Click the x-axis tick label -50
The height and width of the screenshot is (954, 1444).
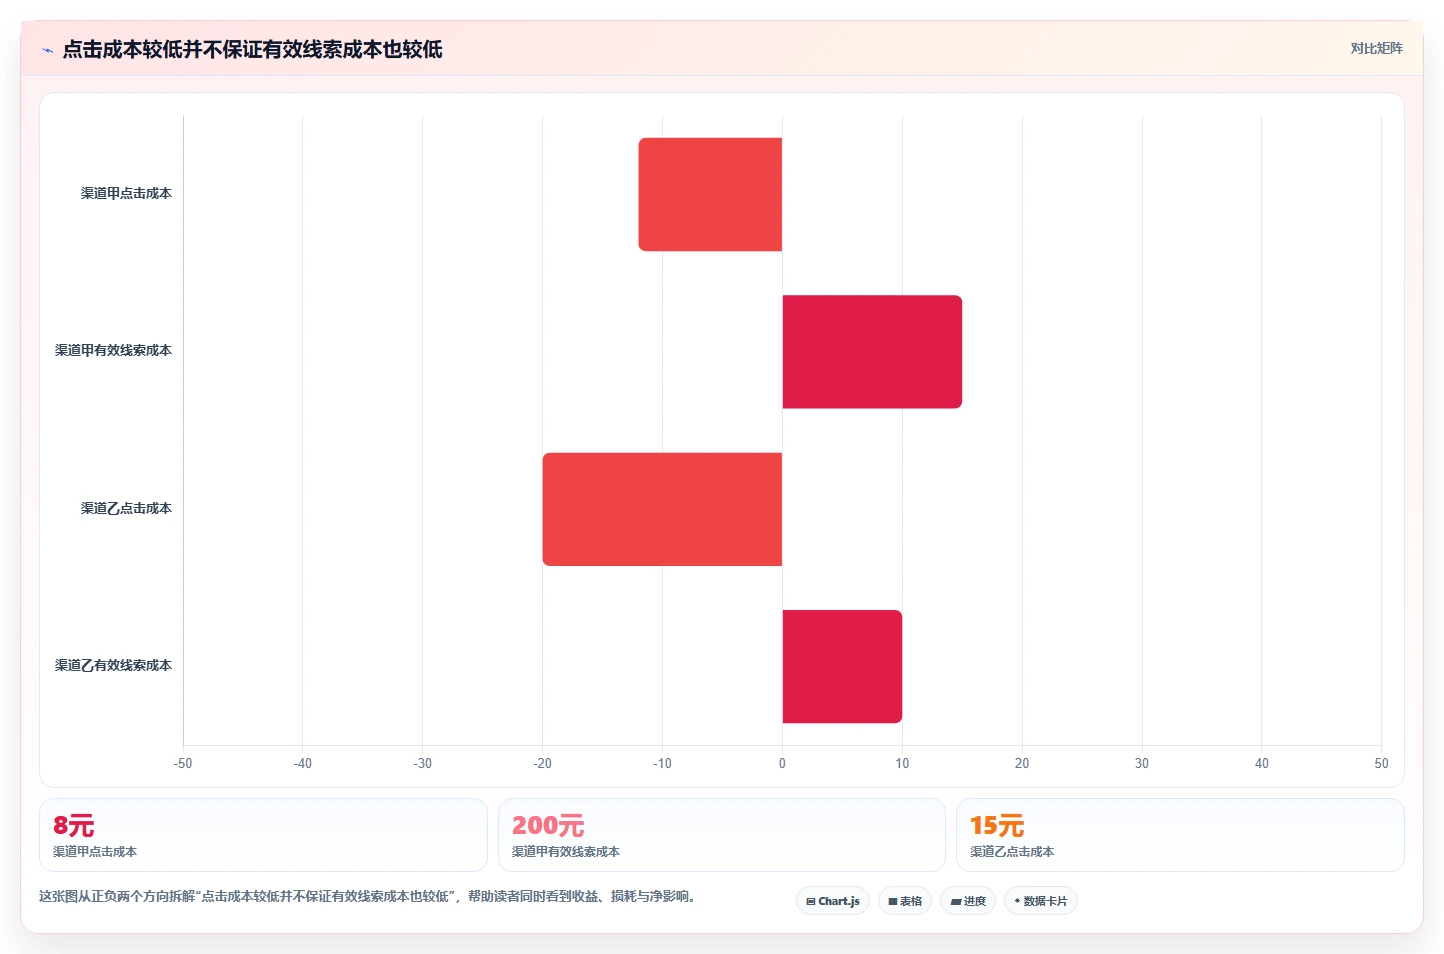pos(183,763)
